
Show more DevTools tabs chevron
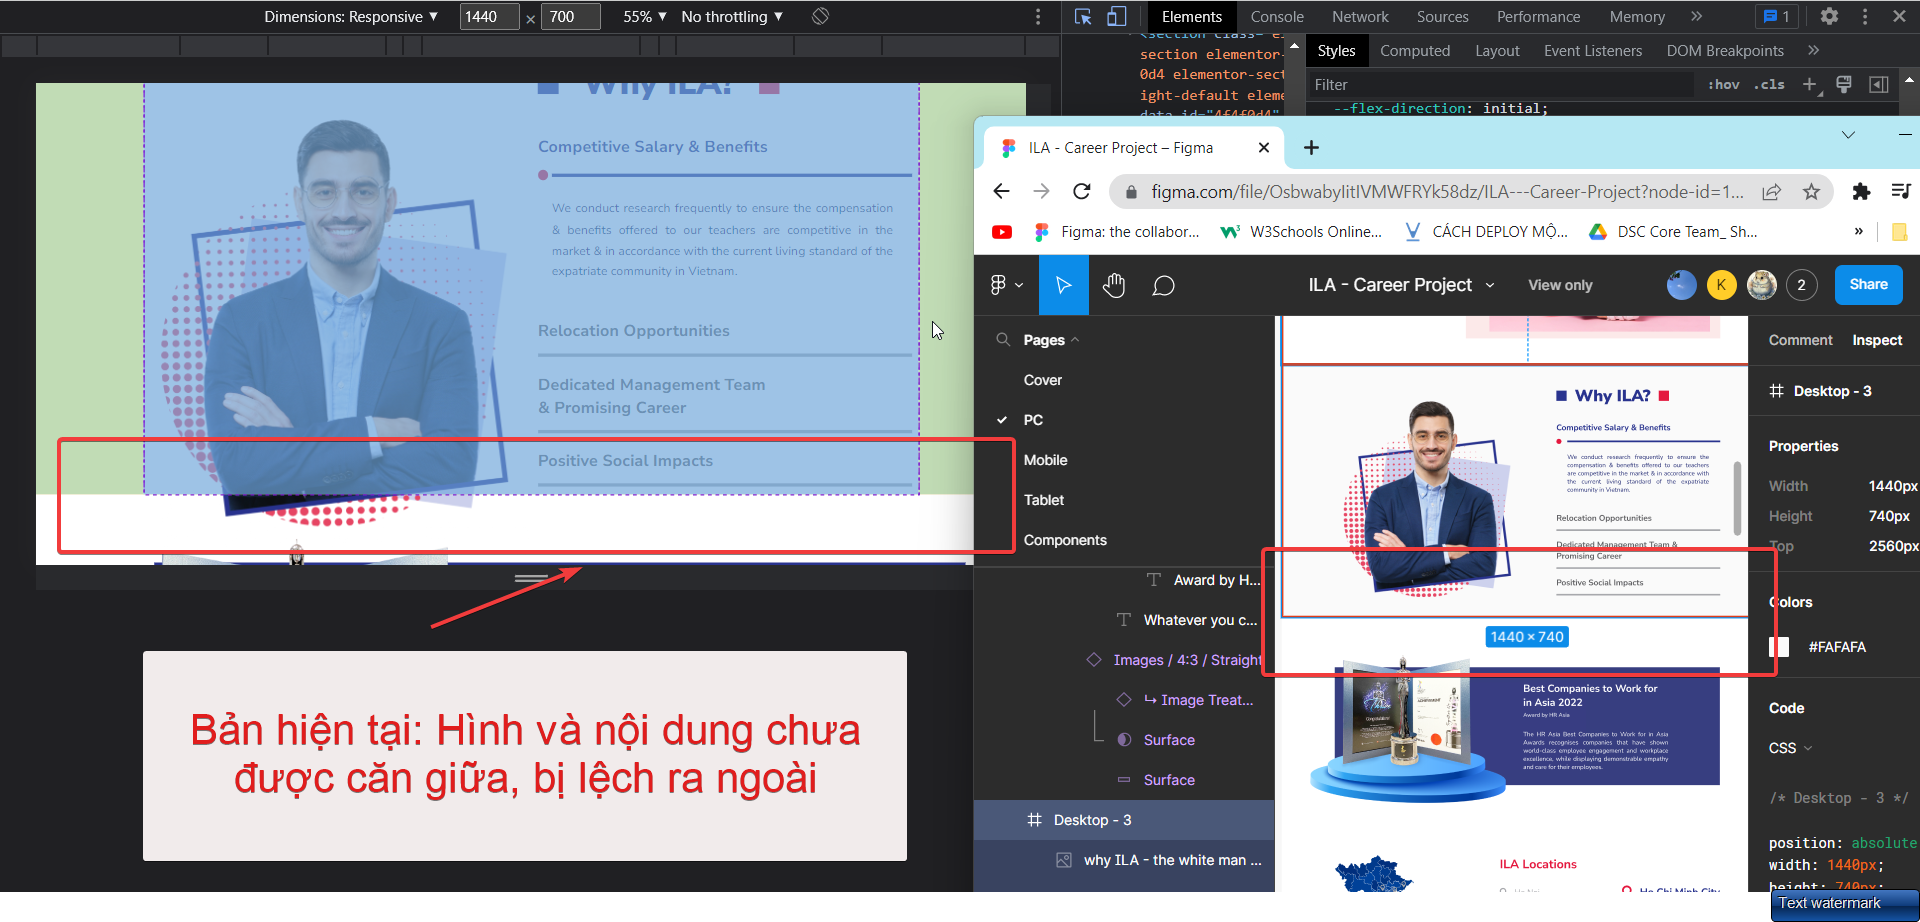[1696, 16]
